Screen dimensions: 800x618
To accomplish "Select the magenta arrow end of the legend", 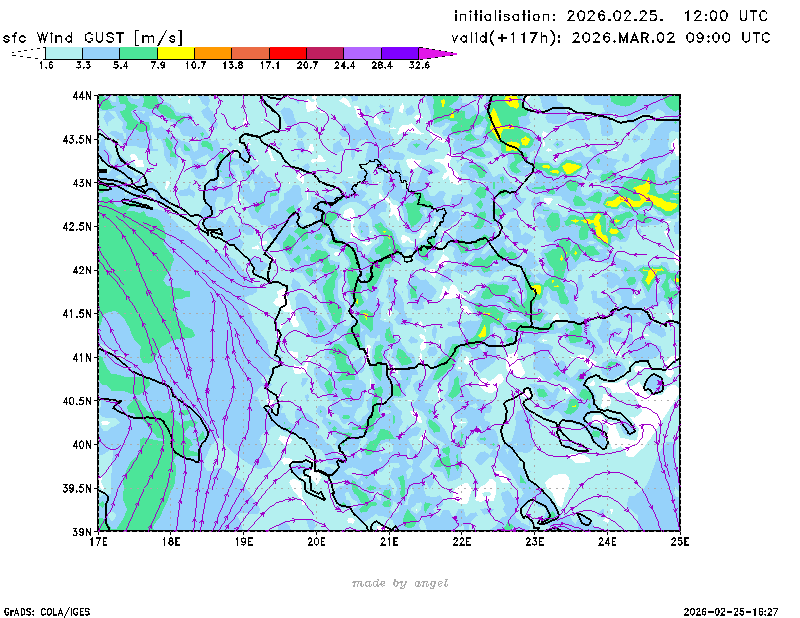I will (x=437, y=52).
